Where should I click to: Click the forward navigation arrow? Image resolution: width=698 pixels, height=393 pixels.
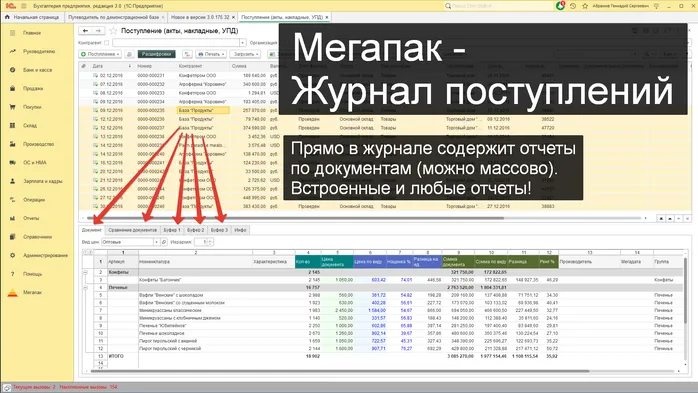tap(98, 31)
